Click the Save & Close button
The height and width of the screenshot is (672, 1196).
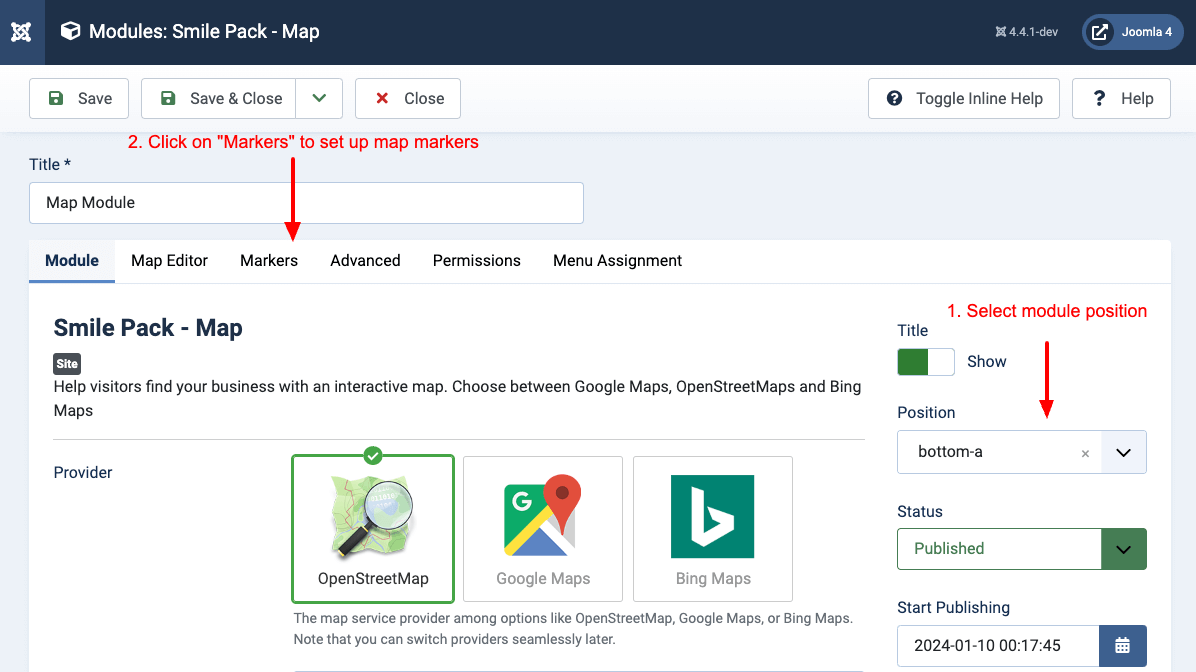point(219,98)
